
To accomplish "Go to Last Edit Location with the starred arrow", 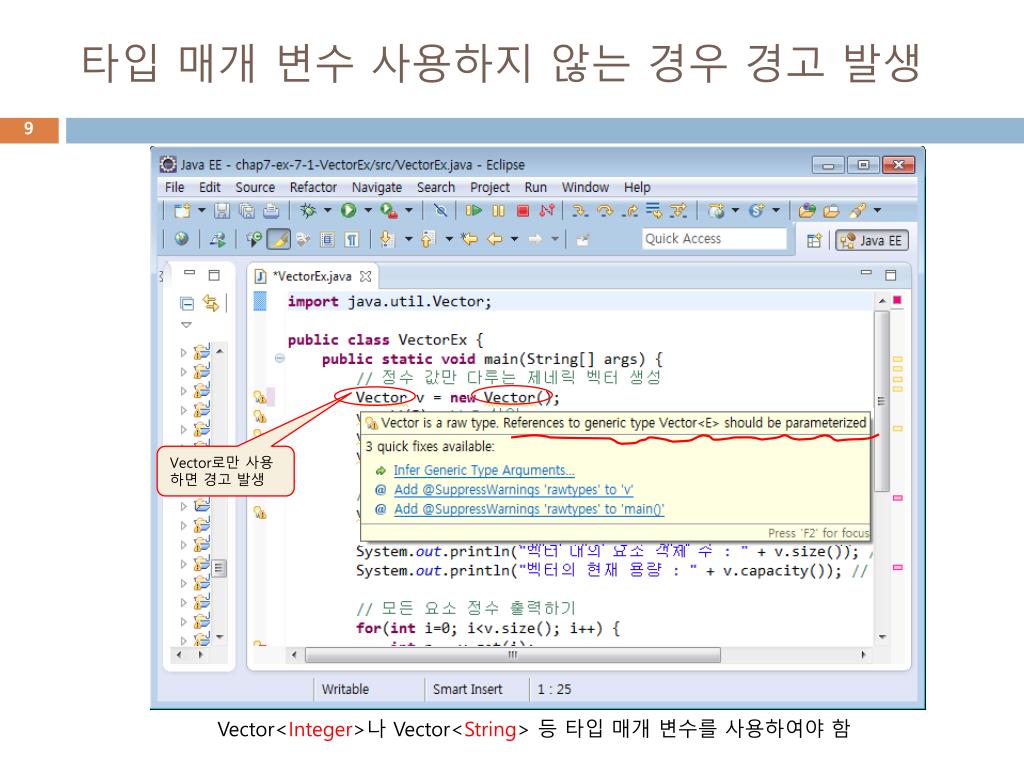I will (x=469, y=239).
